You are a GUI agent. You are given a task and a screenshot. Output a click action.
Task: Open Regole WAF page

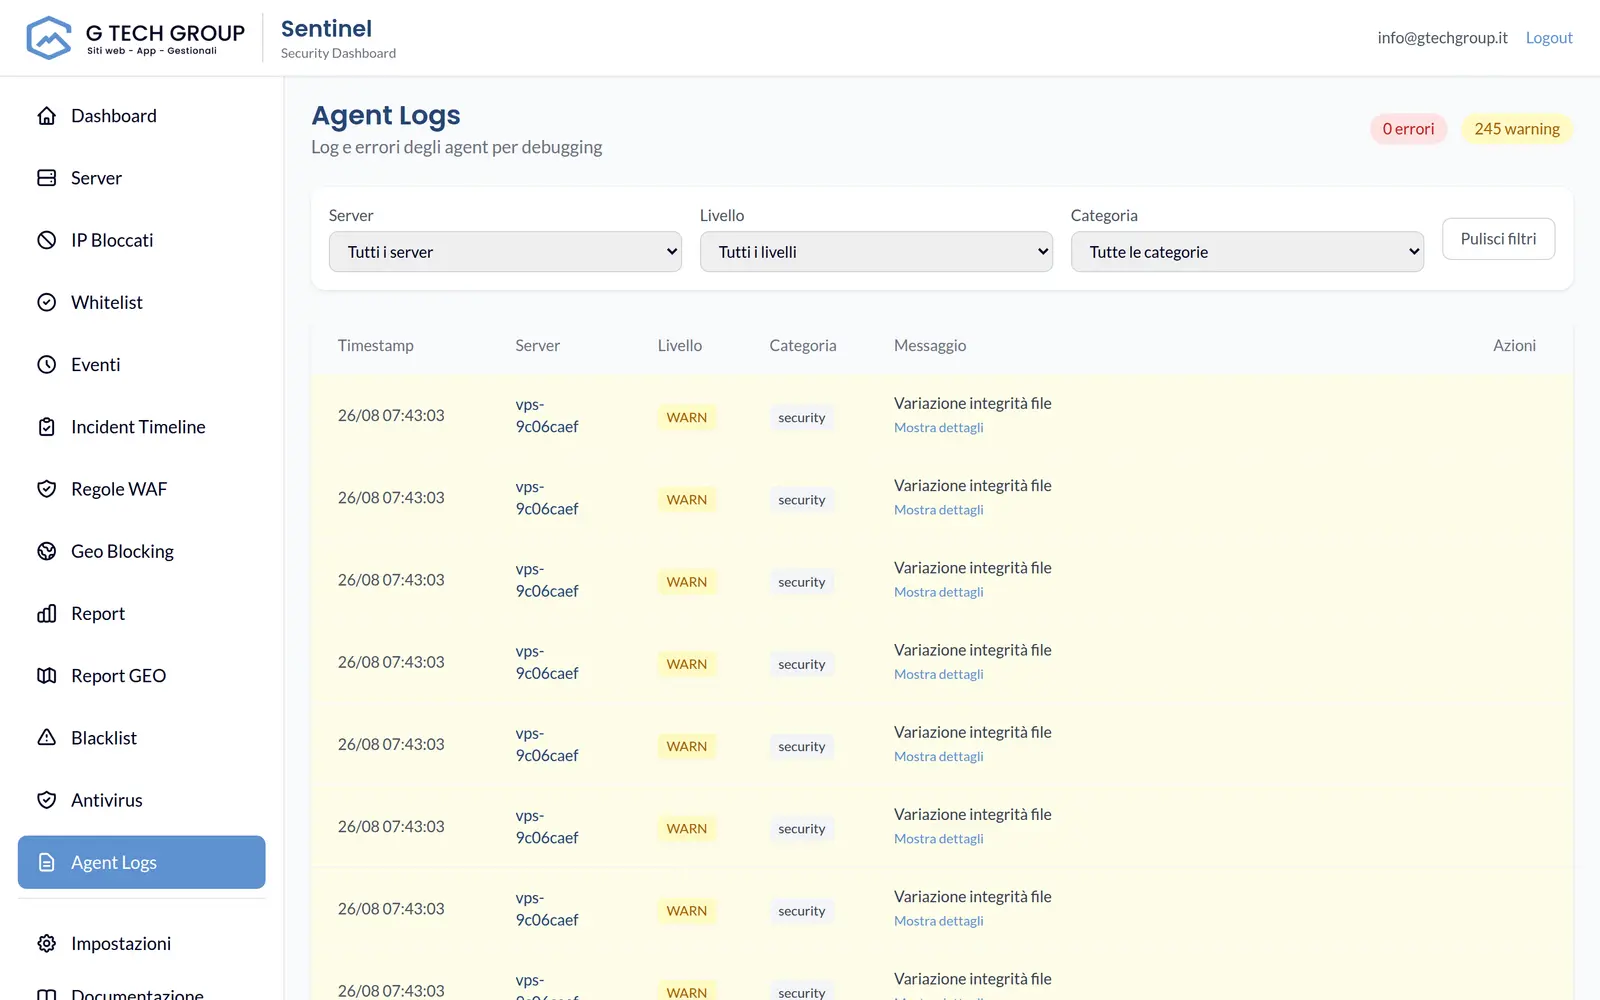(142, 489)
